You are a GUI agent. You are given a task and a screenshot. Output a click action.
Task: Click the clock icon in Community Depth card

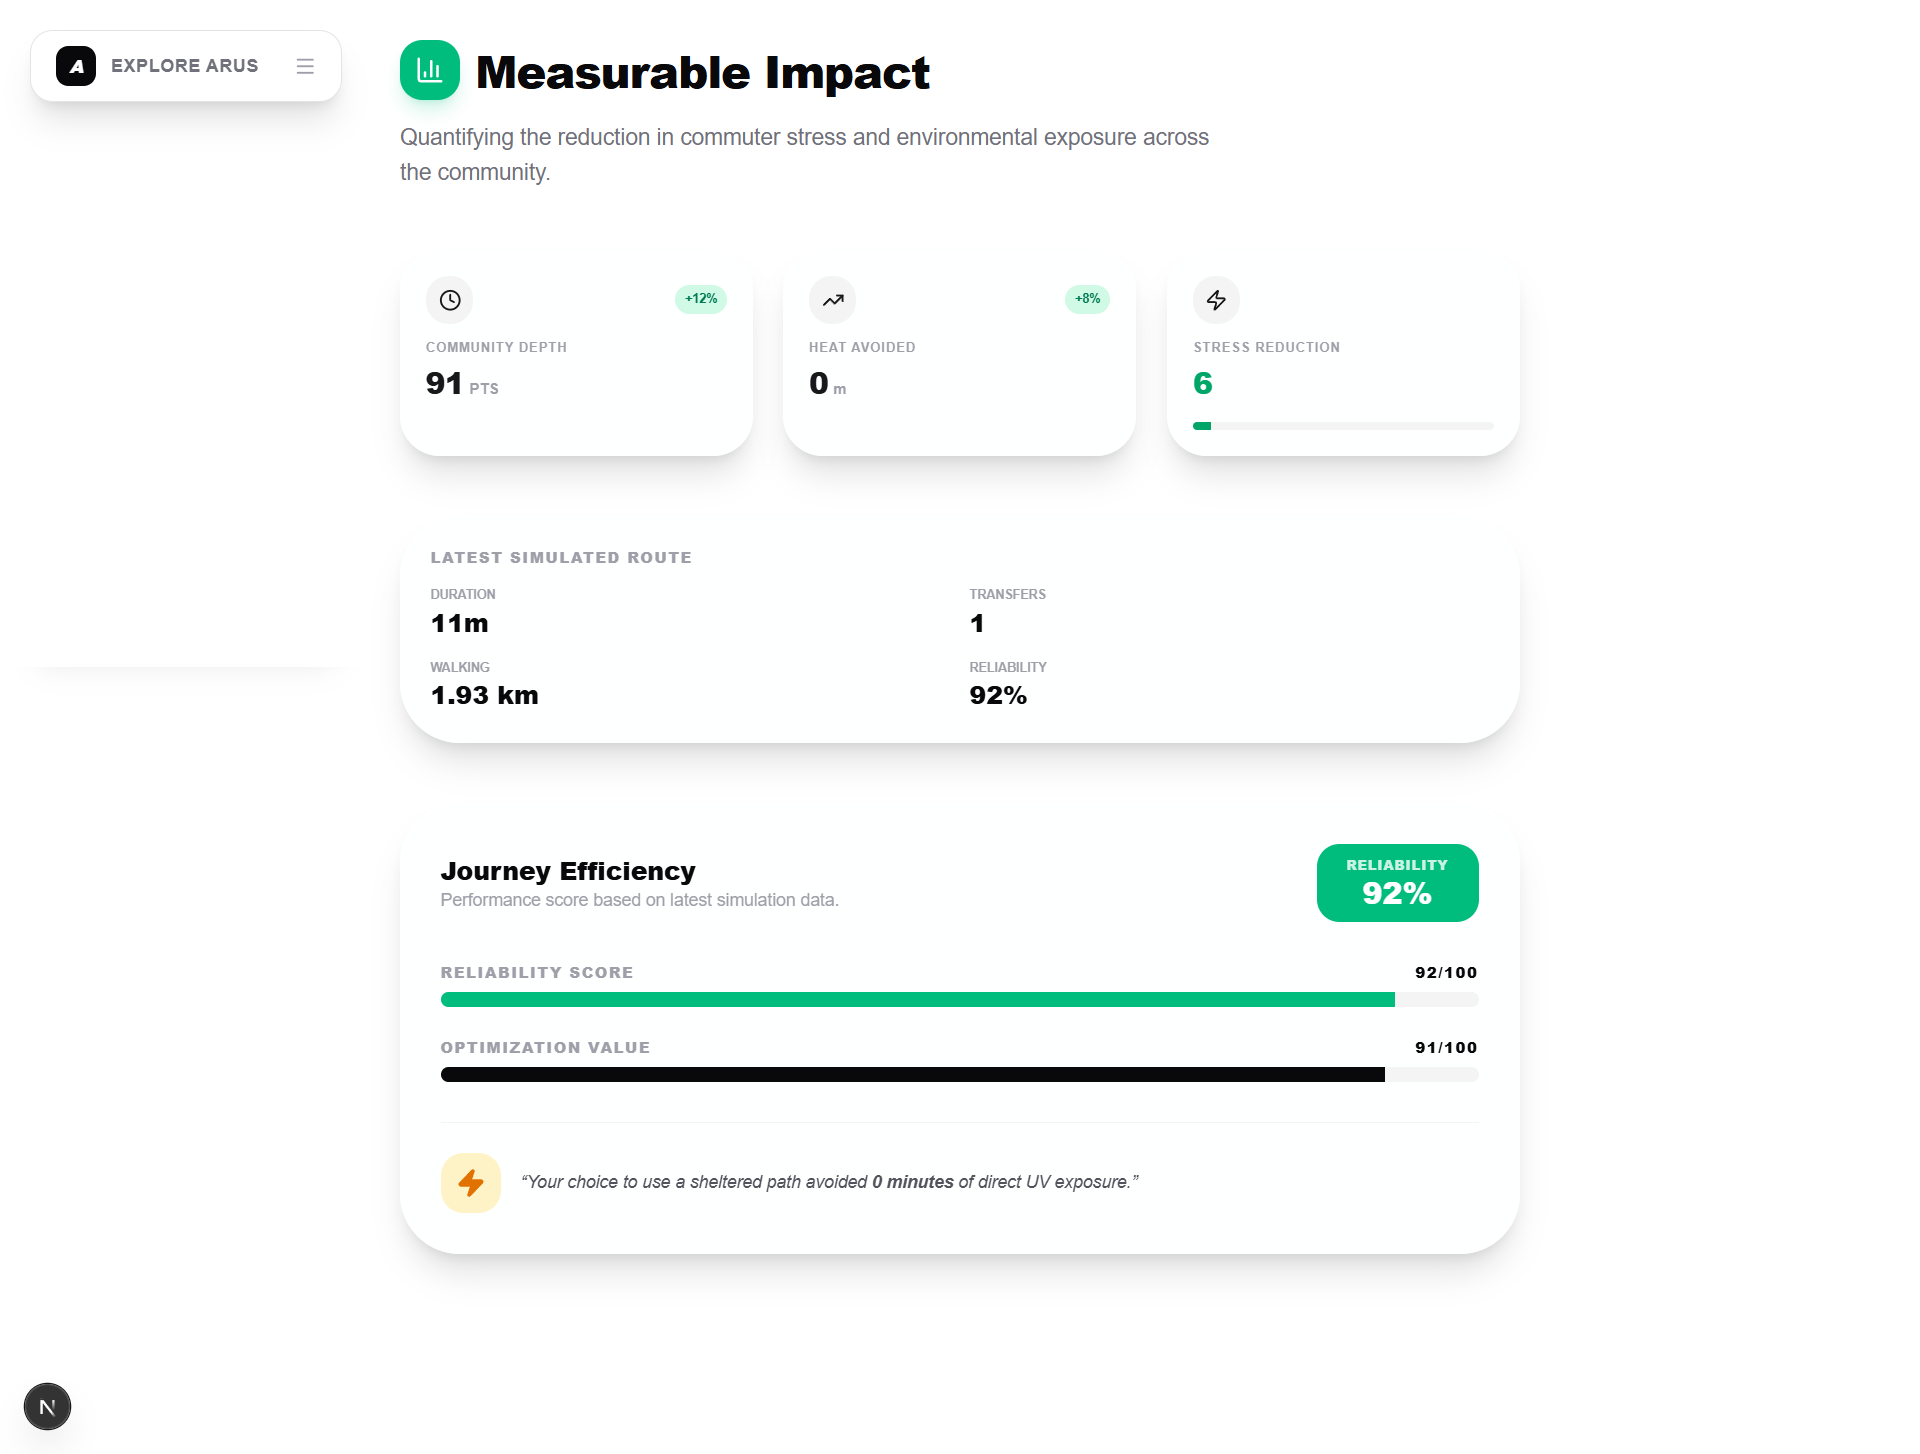[450, 300]
